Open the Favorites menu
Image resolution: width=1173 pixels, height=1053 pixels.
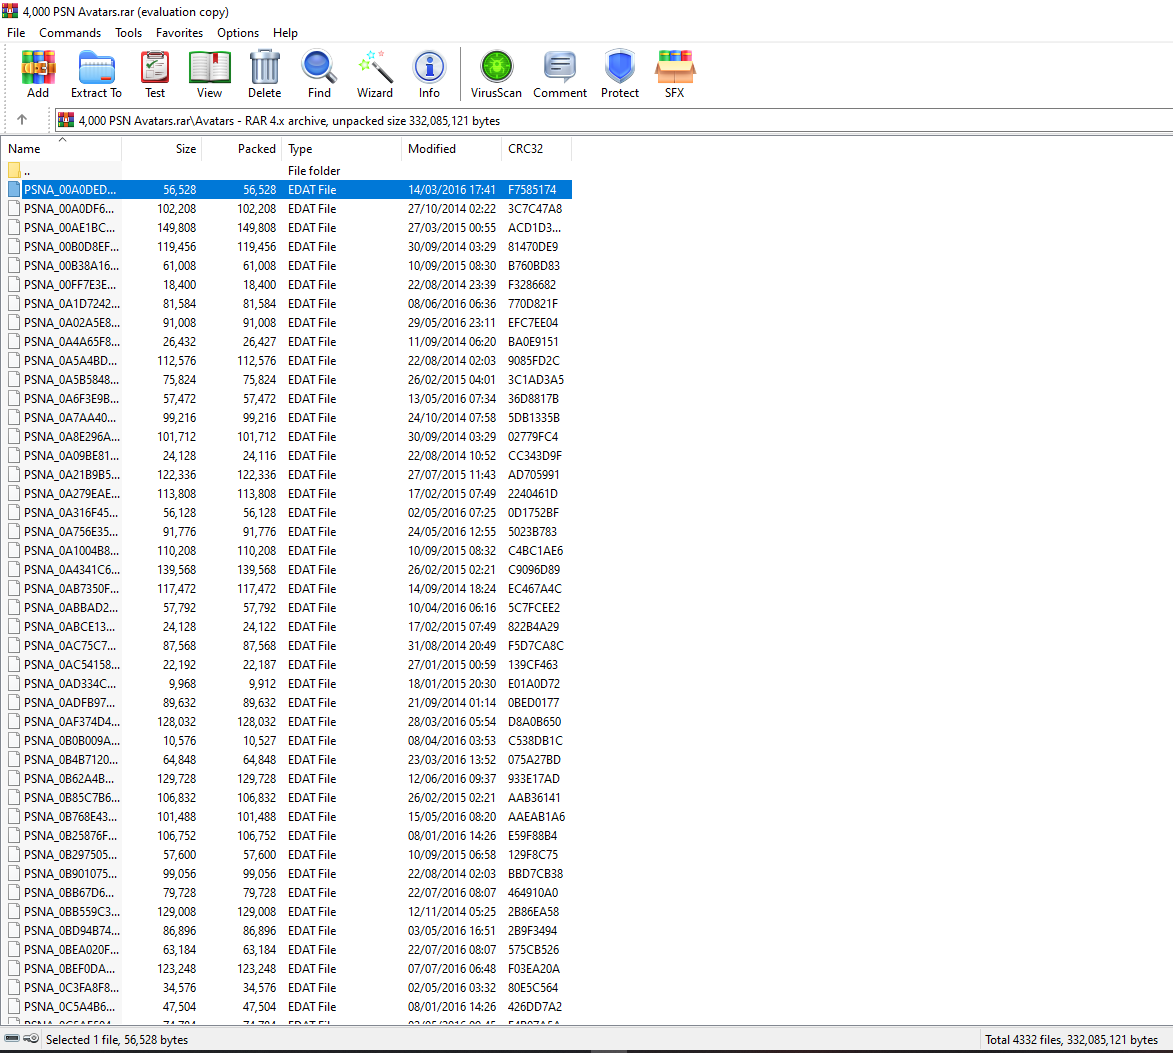pyautogui.click(x=179, y=33)
